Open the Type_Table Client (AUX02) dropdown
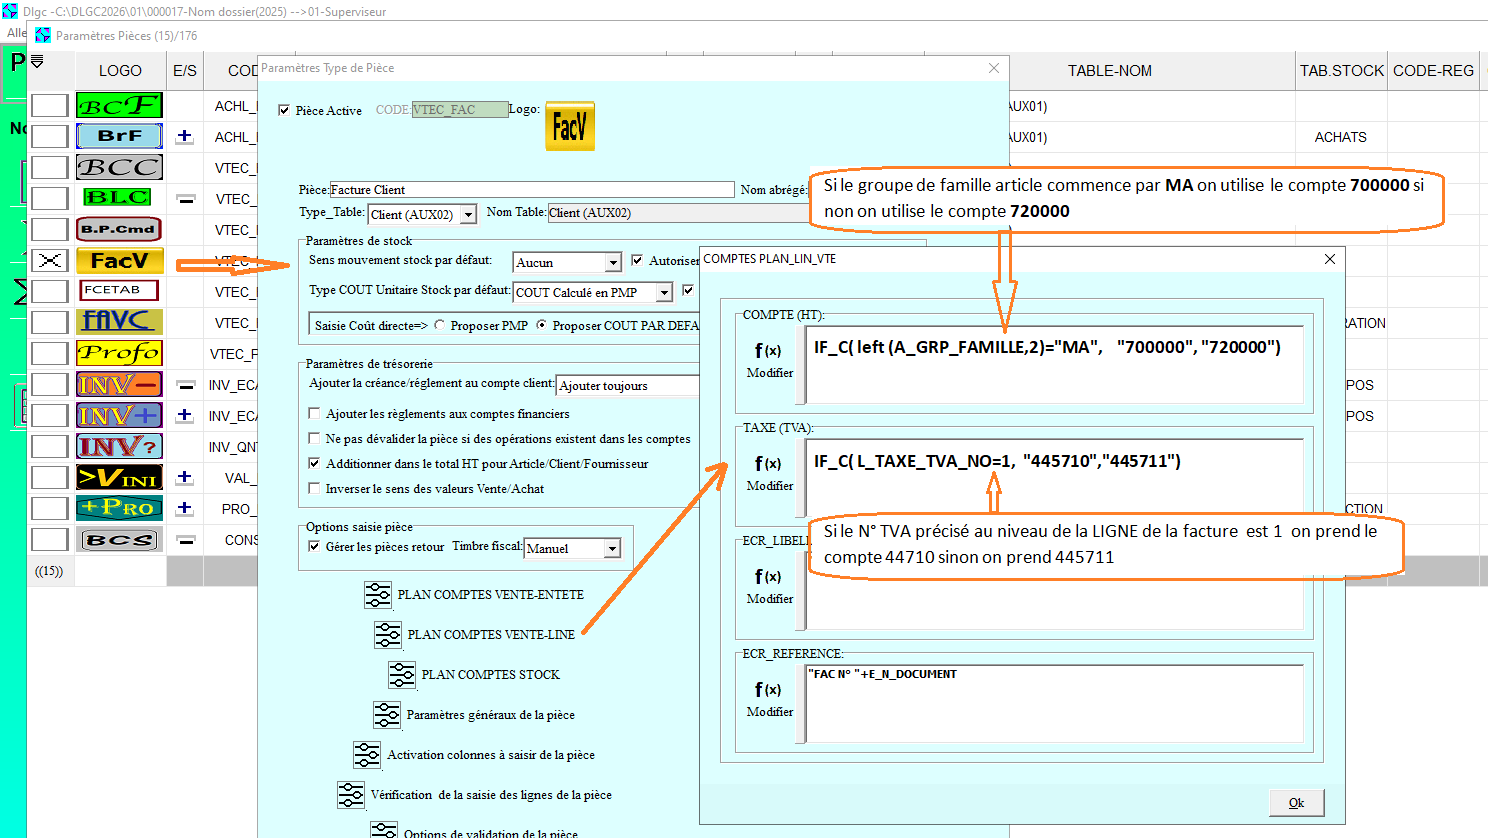 [x=468, y=215]
